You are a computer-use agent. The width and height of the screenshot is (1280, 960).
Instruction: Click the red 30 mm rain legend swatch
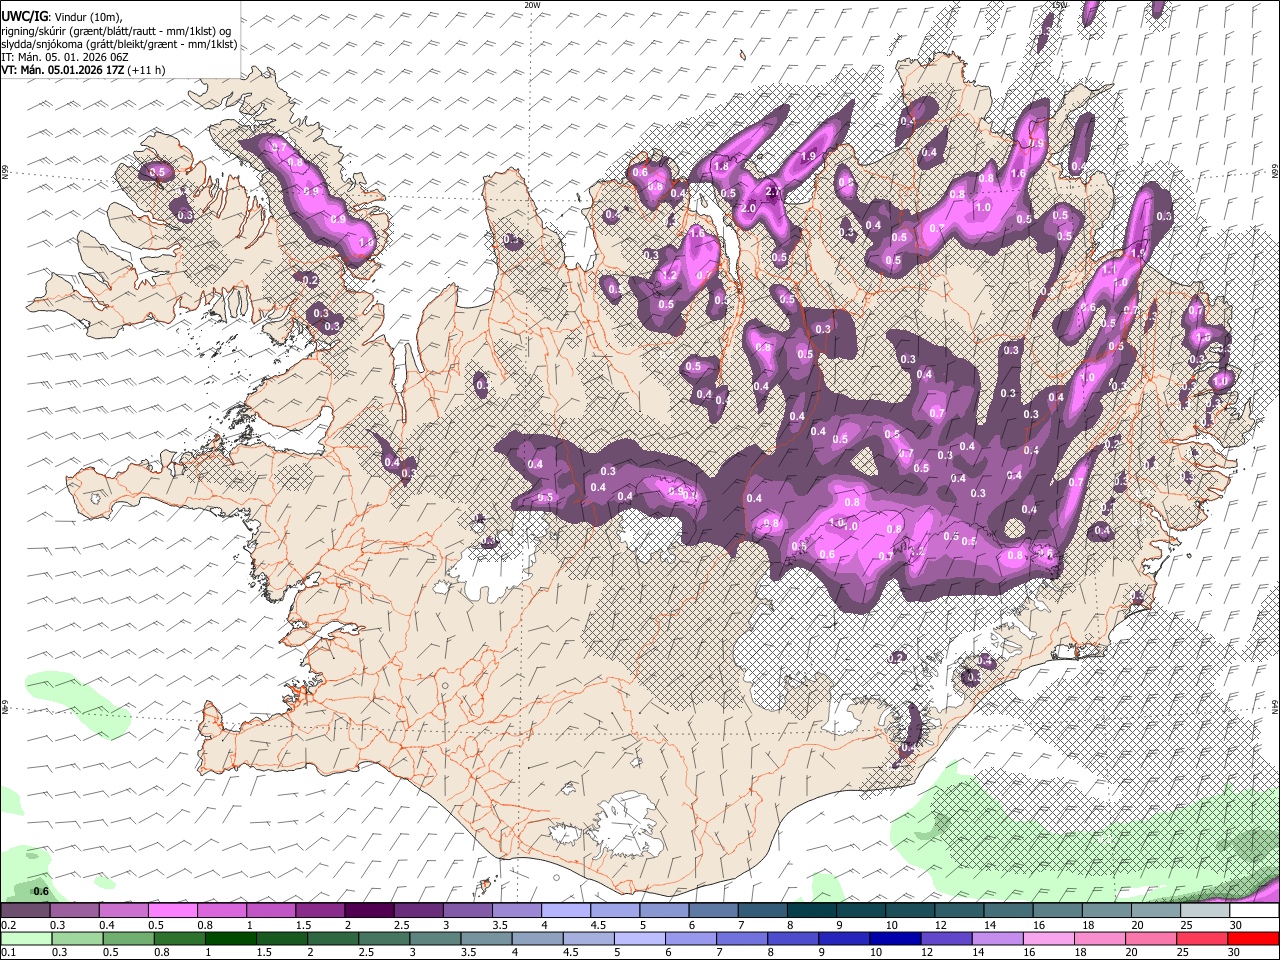[x=1252, y=938]
